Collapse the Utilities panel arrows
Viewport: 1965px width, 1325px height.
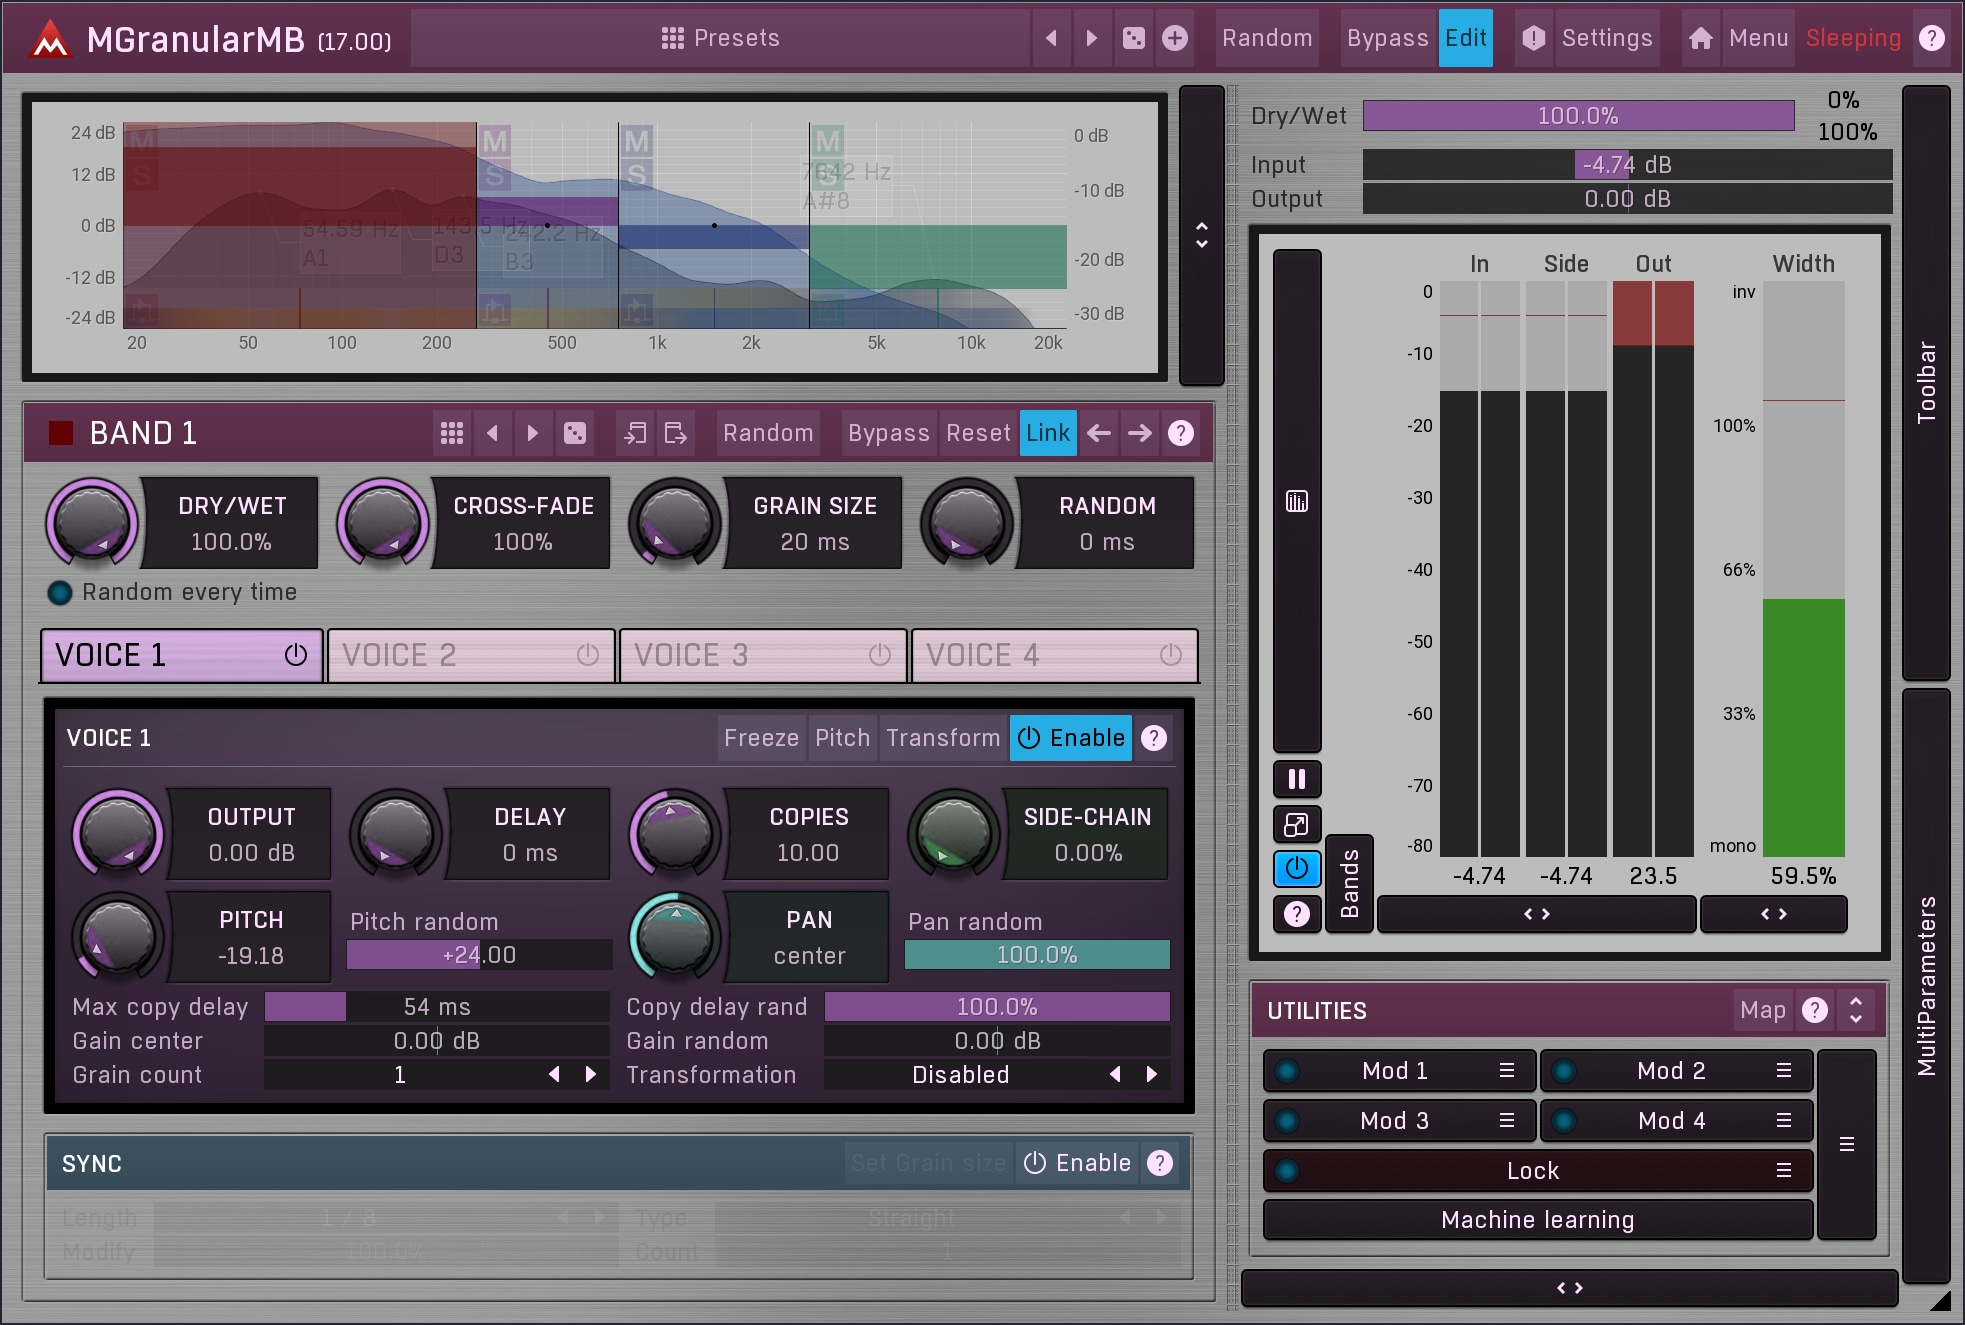(1856, 1010)
